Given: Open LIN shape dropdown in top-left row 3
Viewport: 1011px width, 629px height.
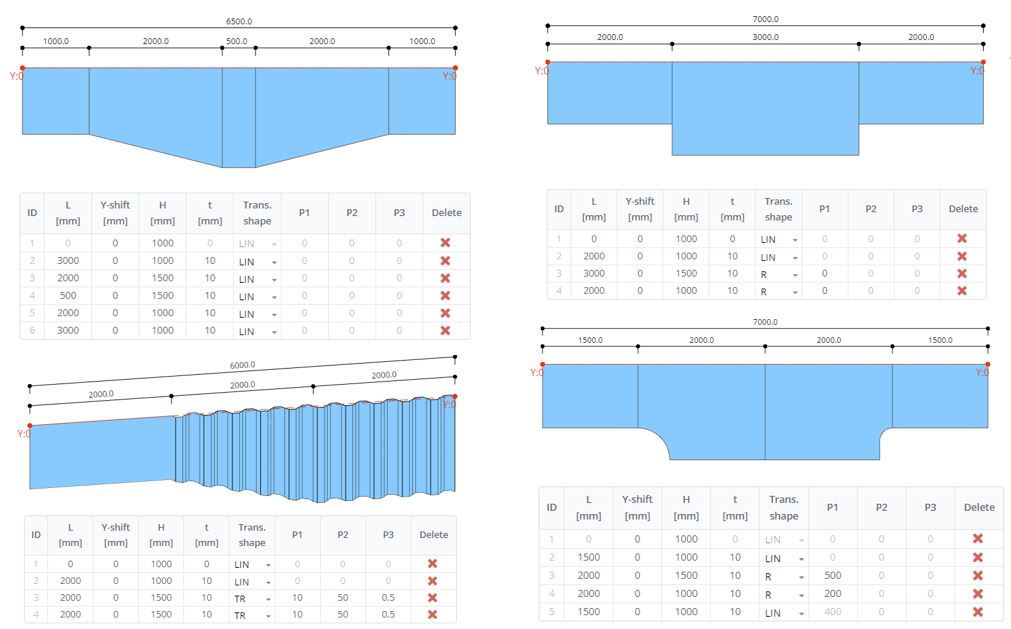Looking at the screenshot, I should pos(257,279).
